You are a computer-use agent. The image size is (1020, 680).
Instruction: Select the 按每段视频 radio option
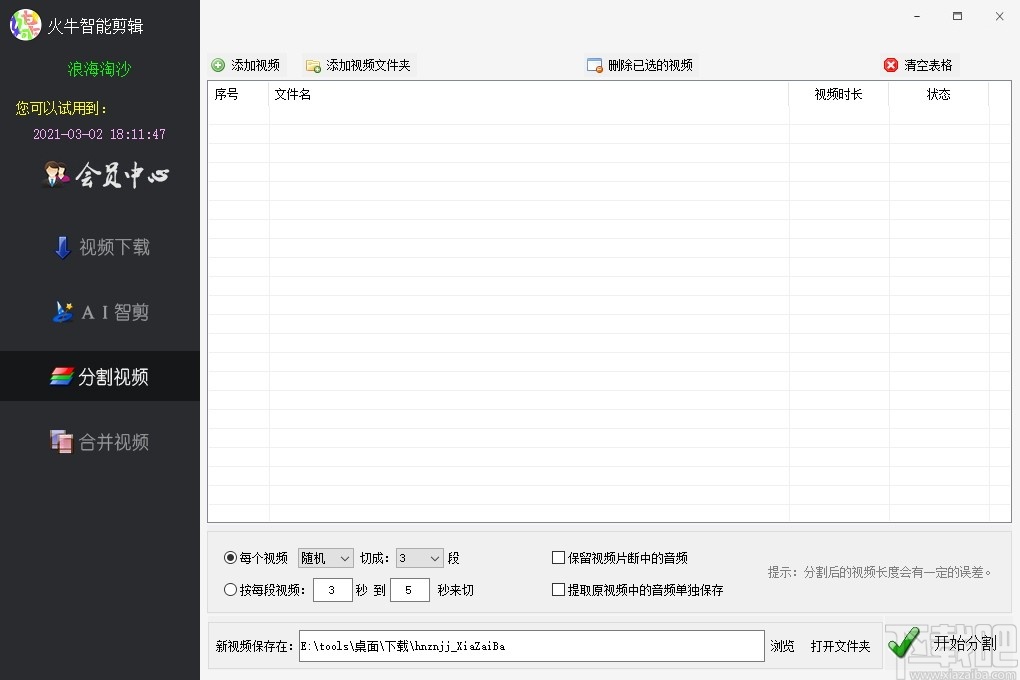230,589
